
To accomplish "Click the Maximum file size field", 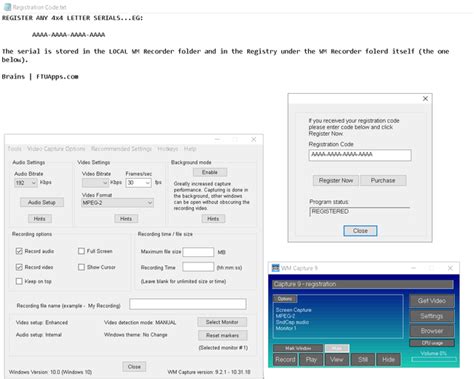I will tap(198, 252).
